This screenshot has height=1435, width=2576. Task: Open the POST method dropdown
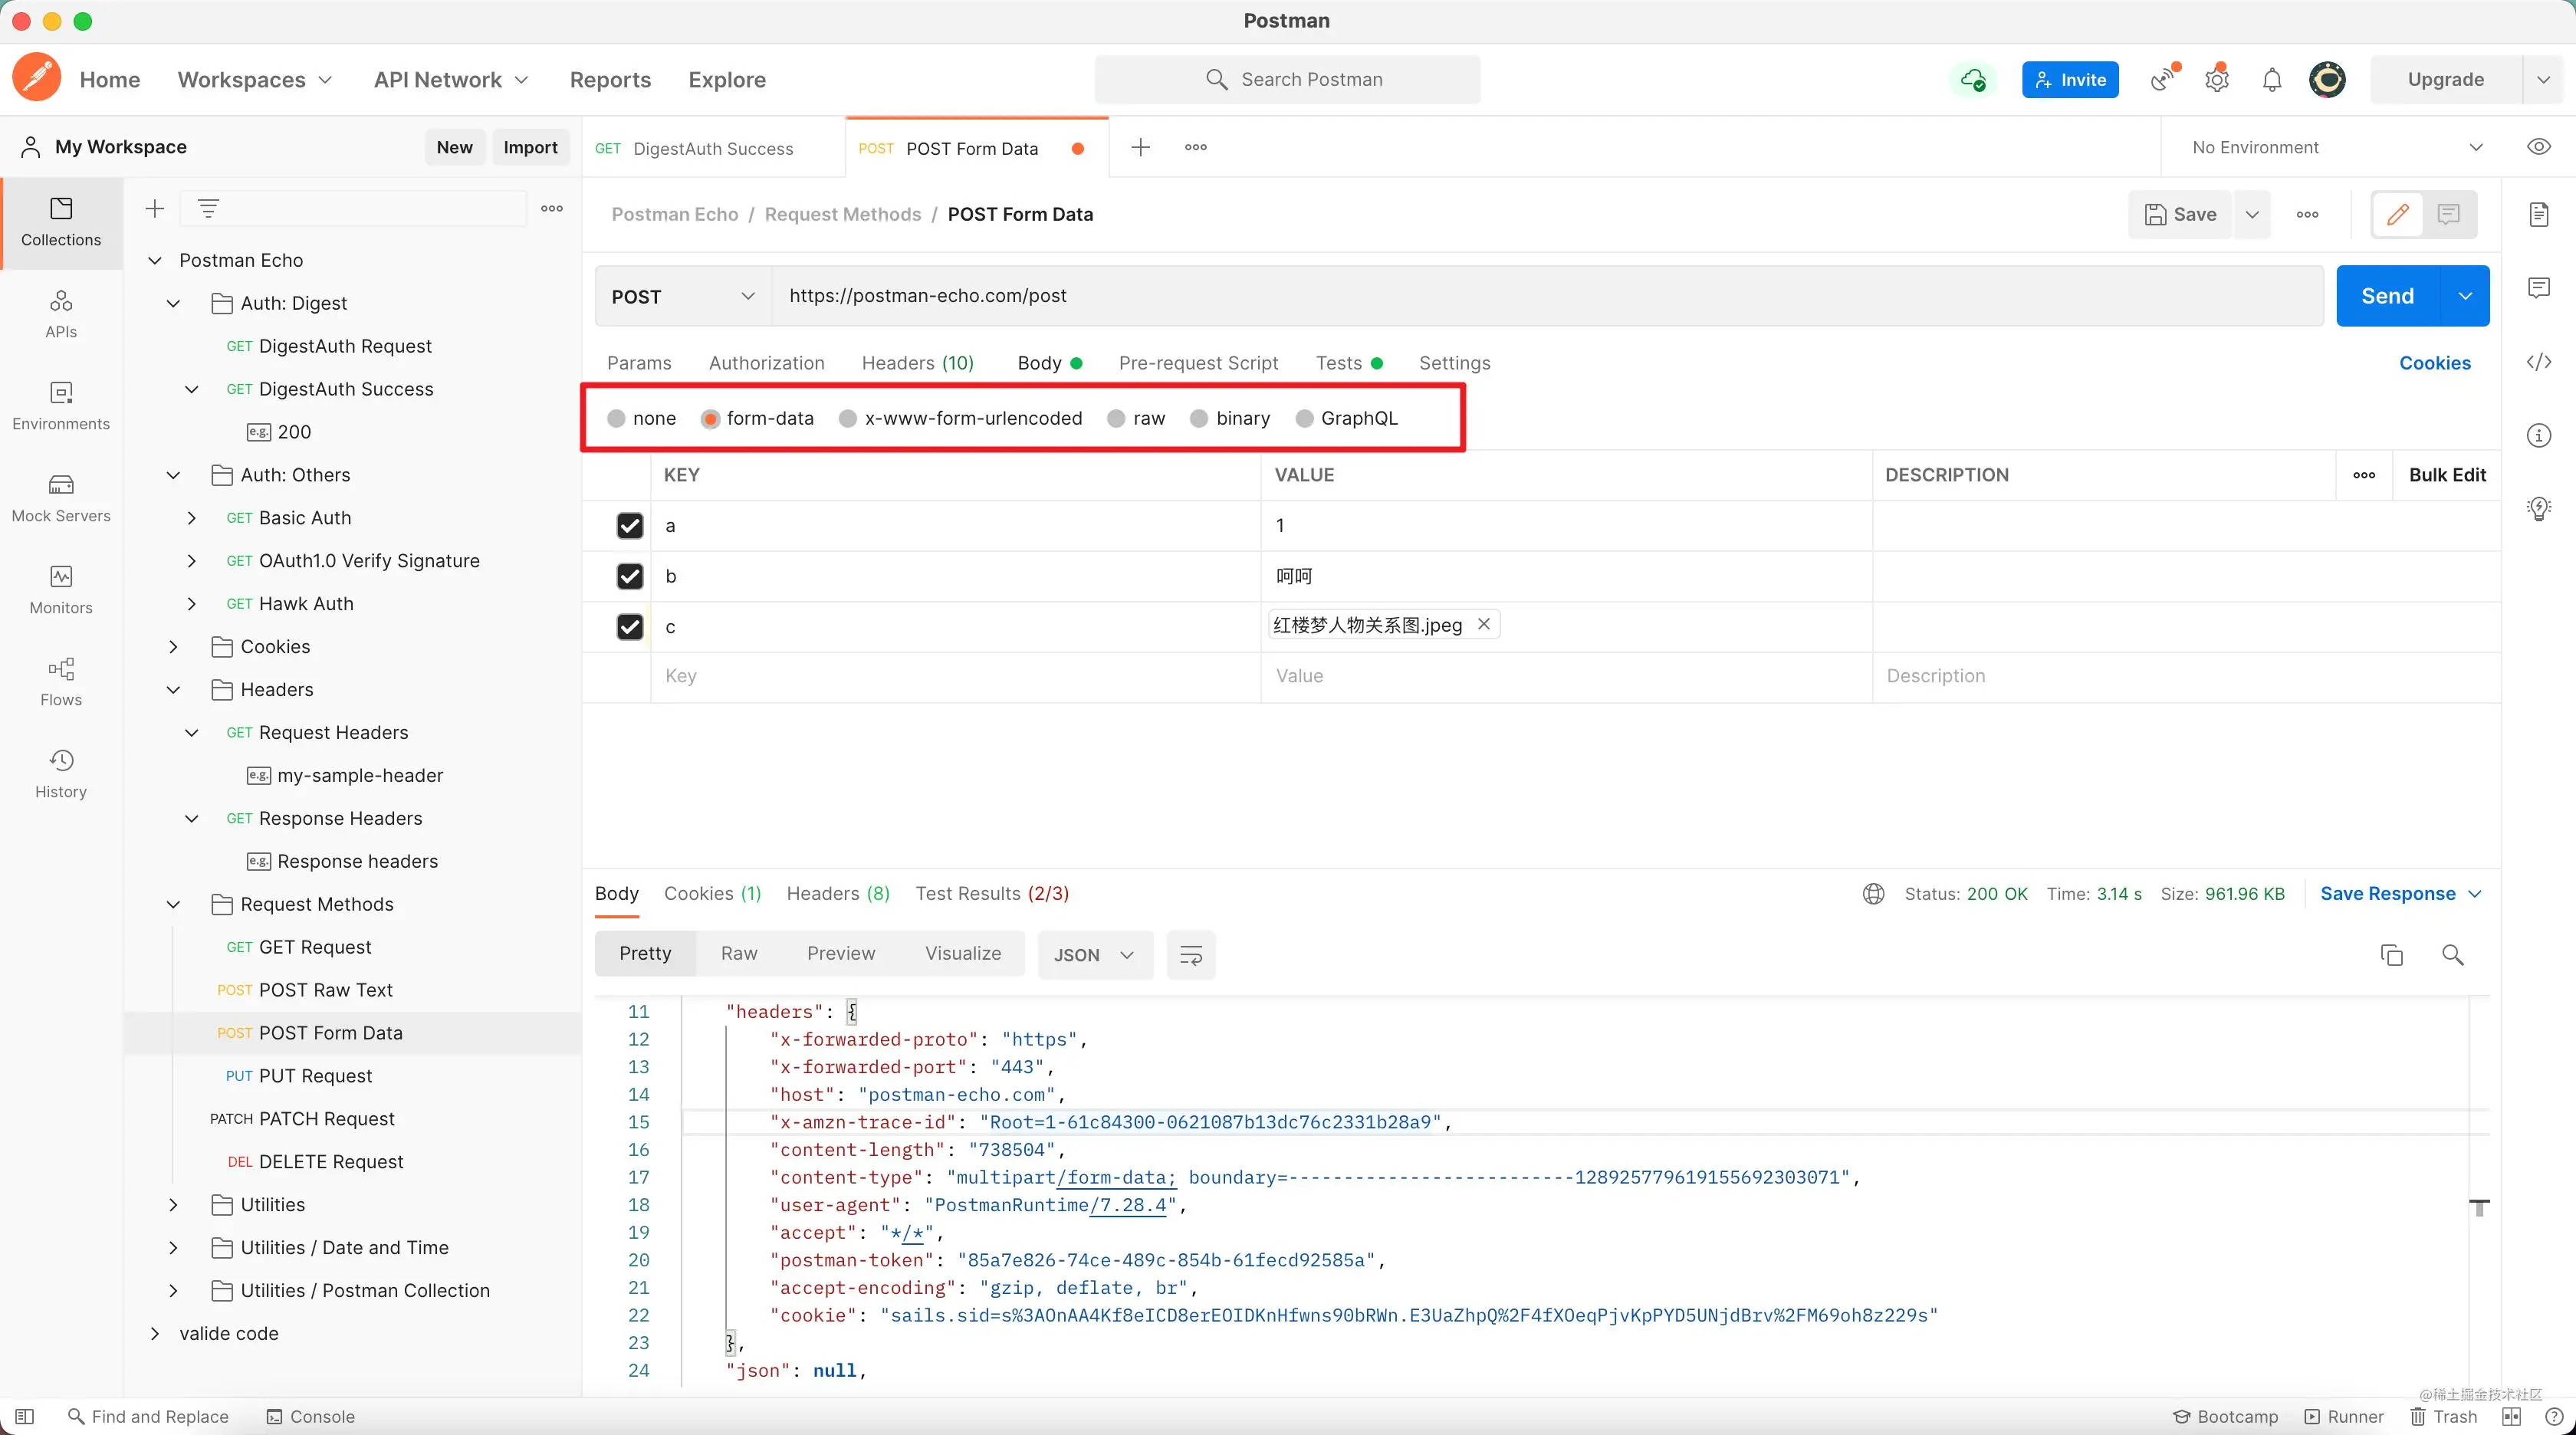click(683, 296)
